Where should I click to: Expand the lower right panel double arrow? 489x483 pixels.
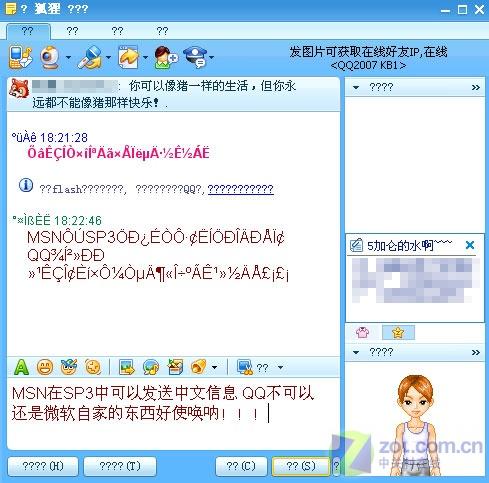click(x=476, y=352)
